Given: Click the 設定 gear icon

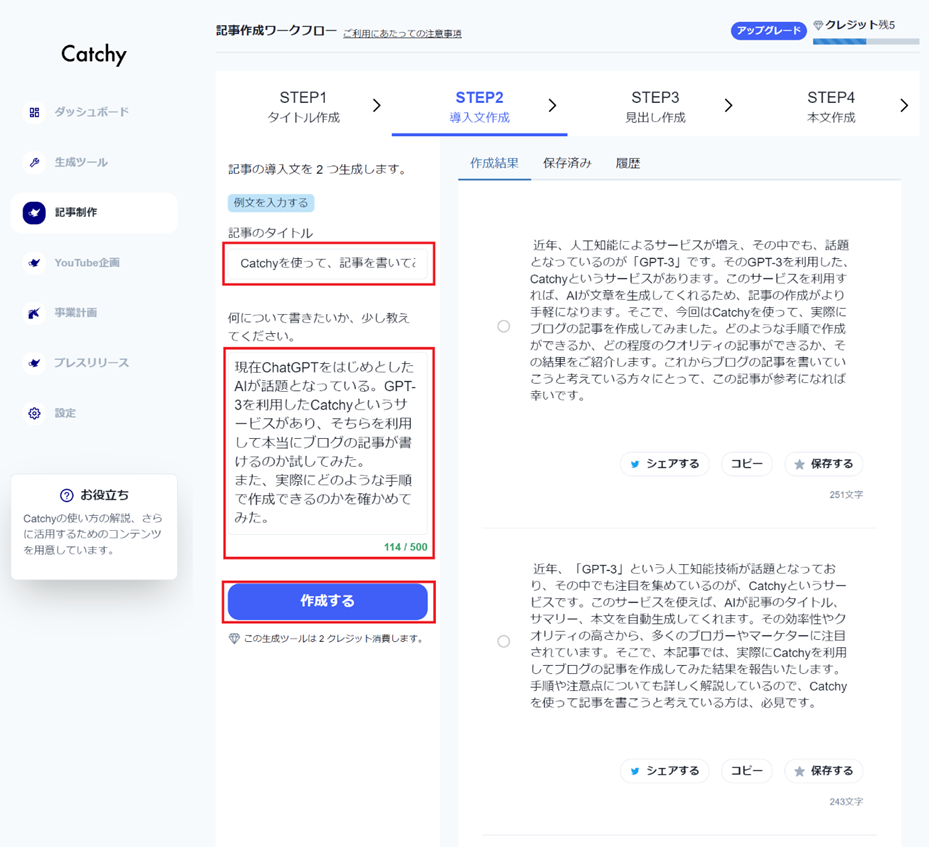Looking at the screenshot, I should click(34, 413).
